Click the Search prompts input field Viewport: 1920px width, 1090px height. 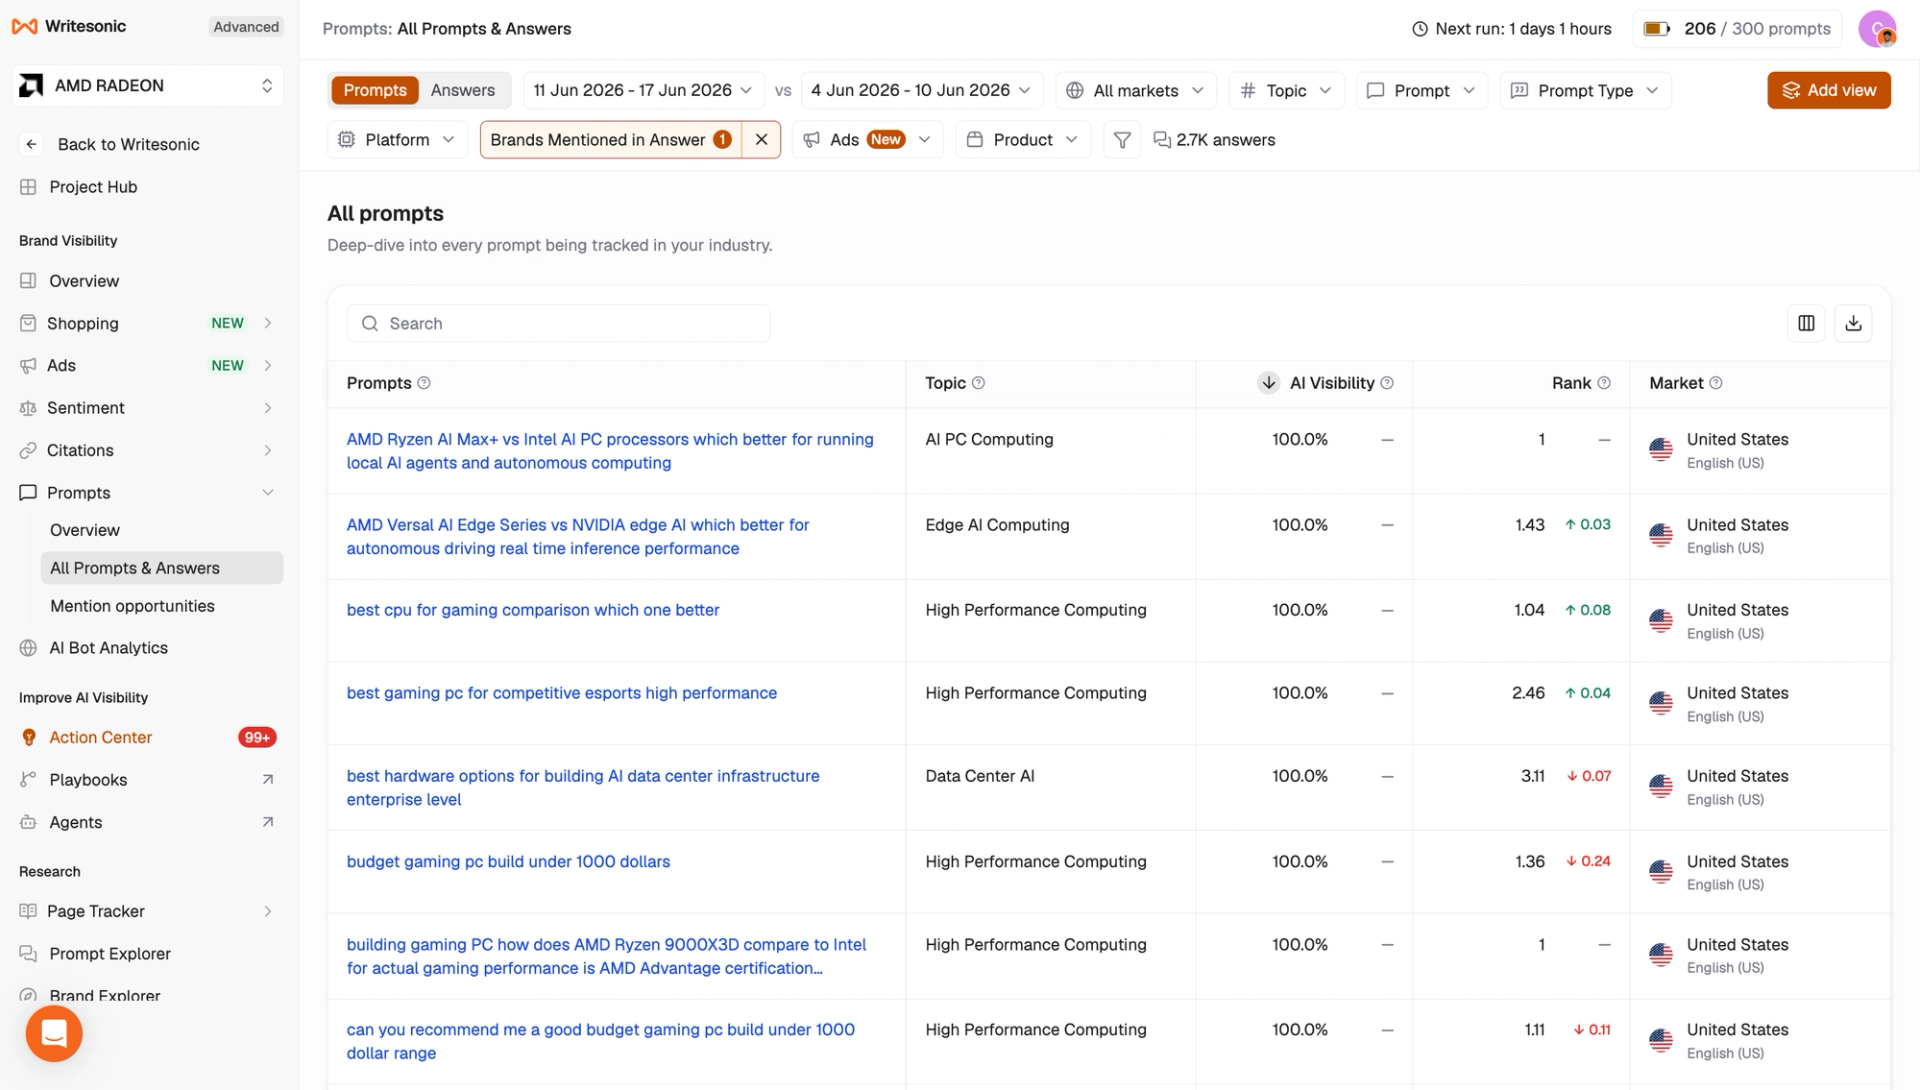coord(558,323)
